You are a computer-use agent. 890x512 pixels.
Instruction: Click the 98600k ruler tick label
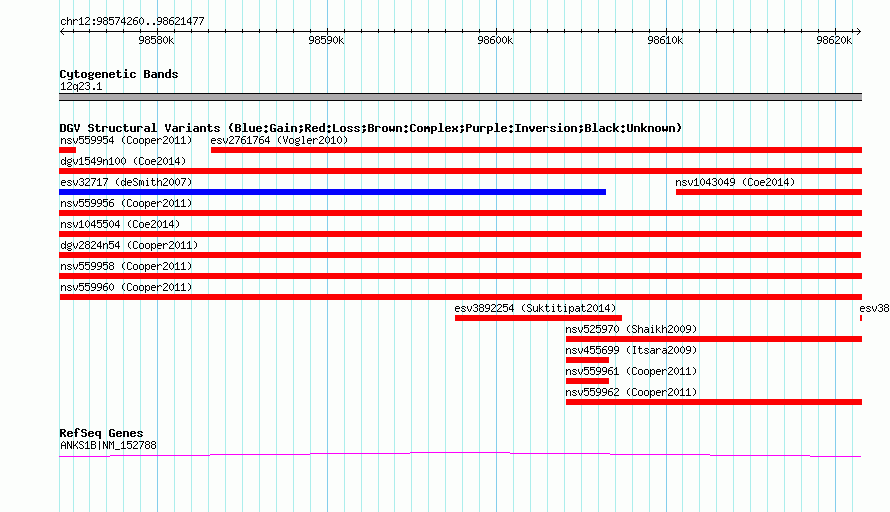point(495,40)
